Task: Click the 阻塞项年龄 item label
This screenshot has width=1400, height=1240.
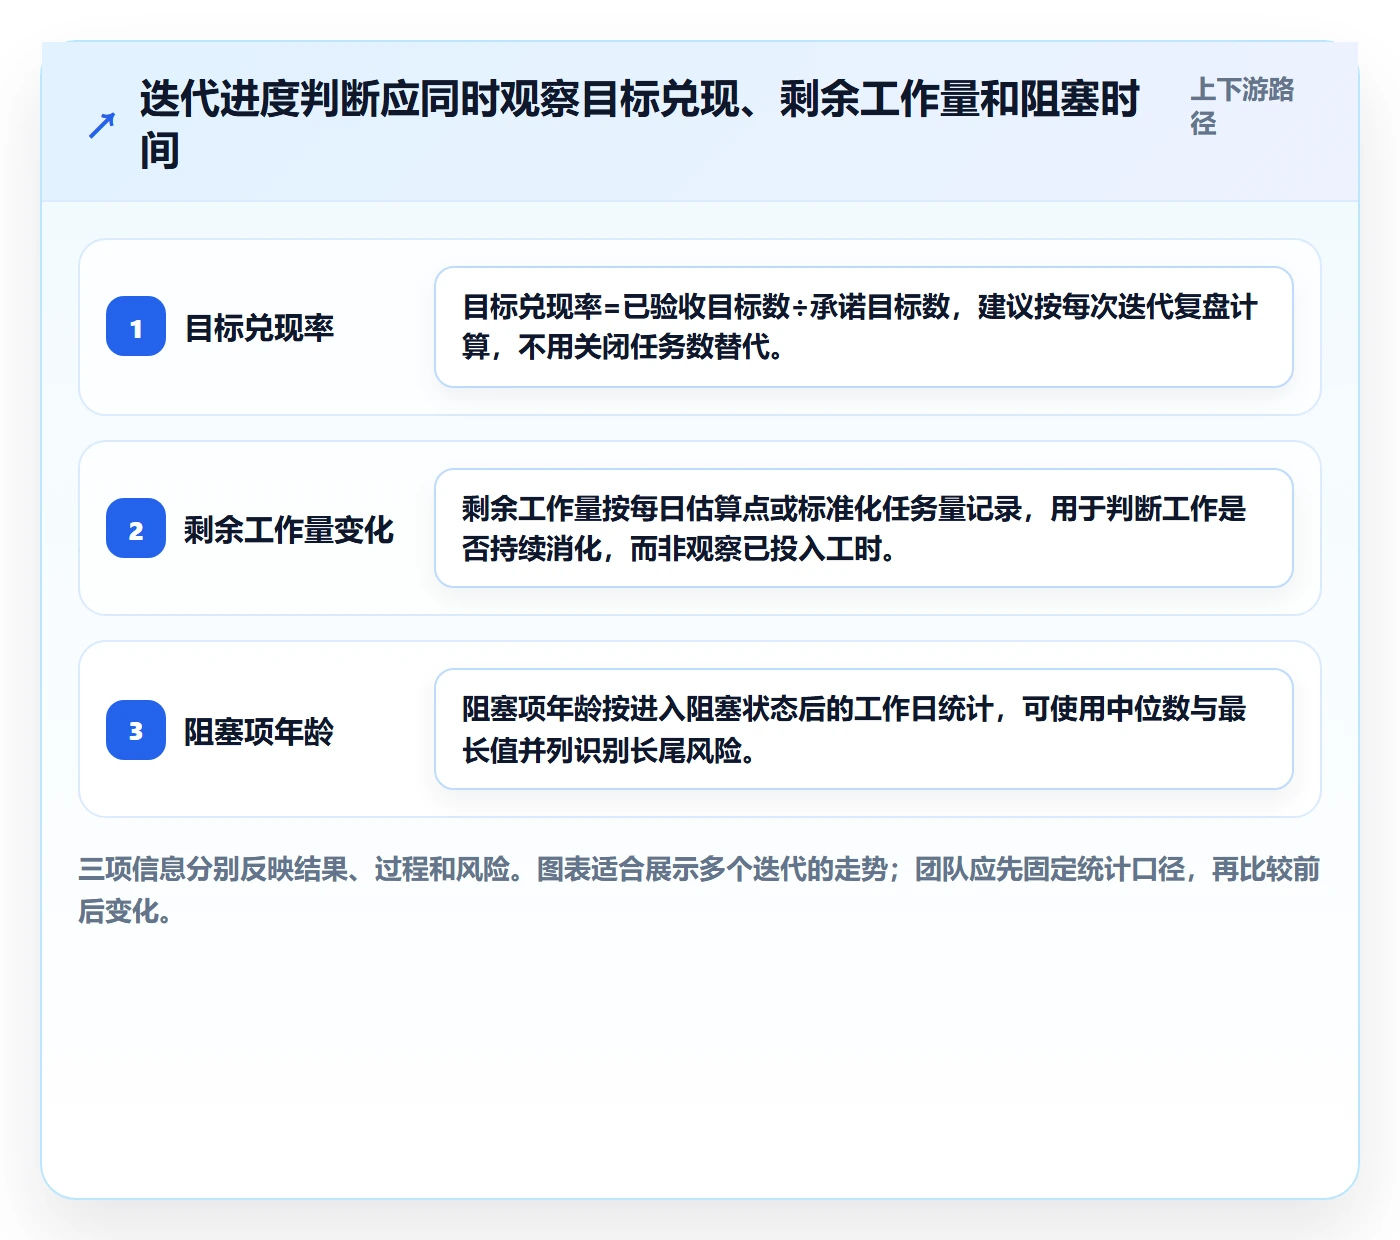Action: point(259,732)
